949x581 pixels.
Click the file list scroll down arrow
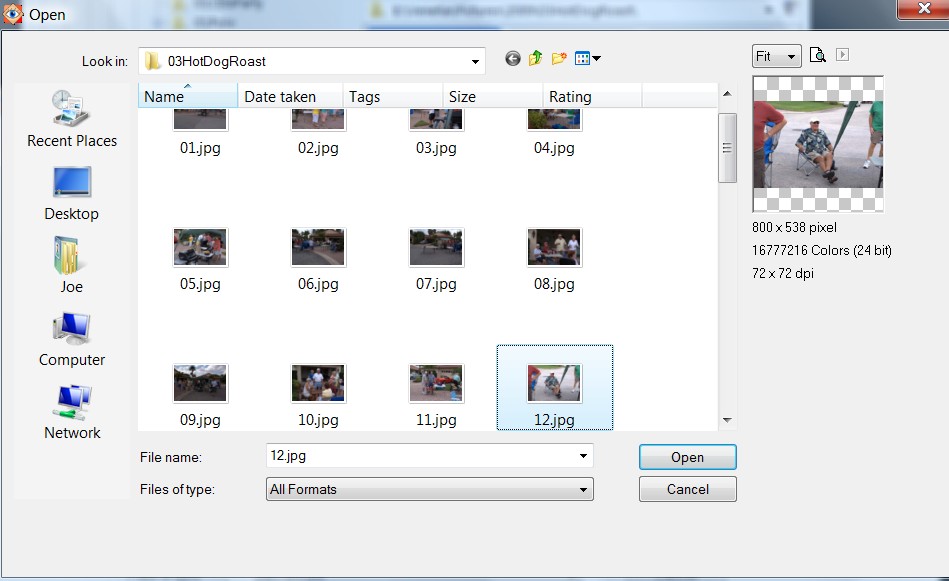(x=727, y=420)
